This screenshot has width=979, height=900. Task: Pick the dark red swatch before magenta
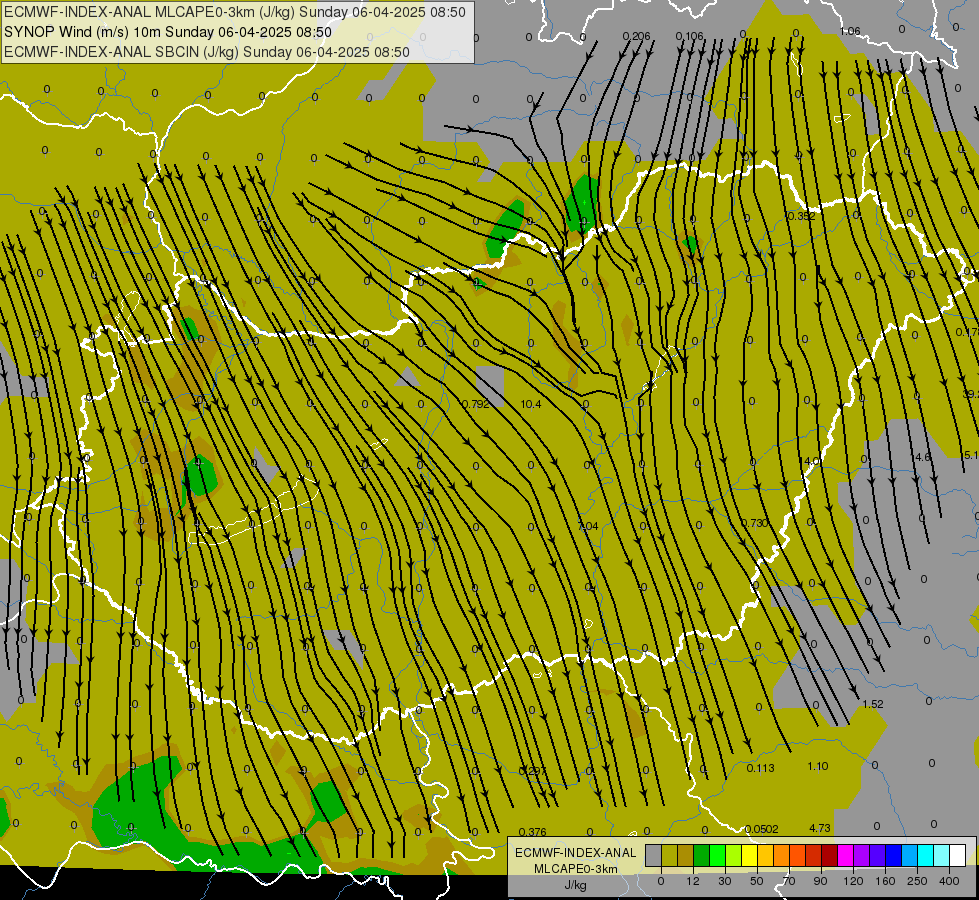[x=830, y=855]
